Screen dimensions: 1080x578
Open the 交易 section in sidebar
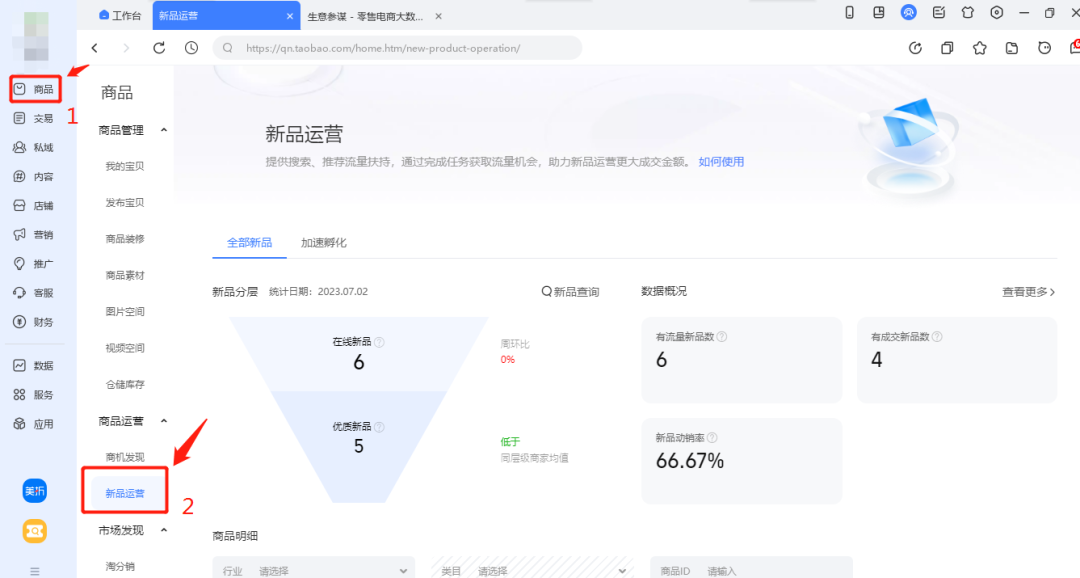(34, 118)
